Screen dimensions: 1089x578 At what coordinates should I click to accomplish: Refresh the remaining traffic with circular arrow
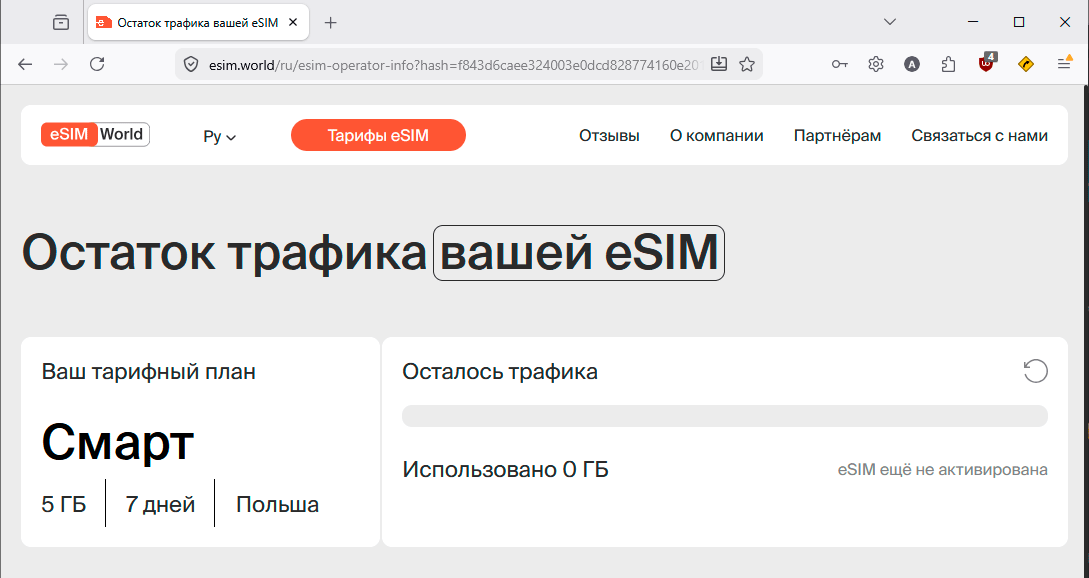(1036, 371)
